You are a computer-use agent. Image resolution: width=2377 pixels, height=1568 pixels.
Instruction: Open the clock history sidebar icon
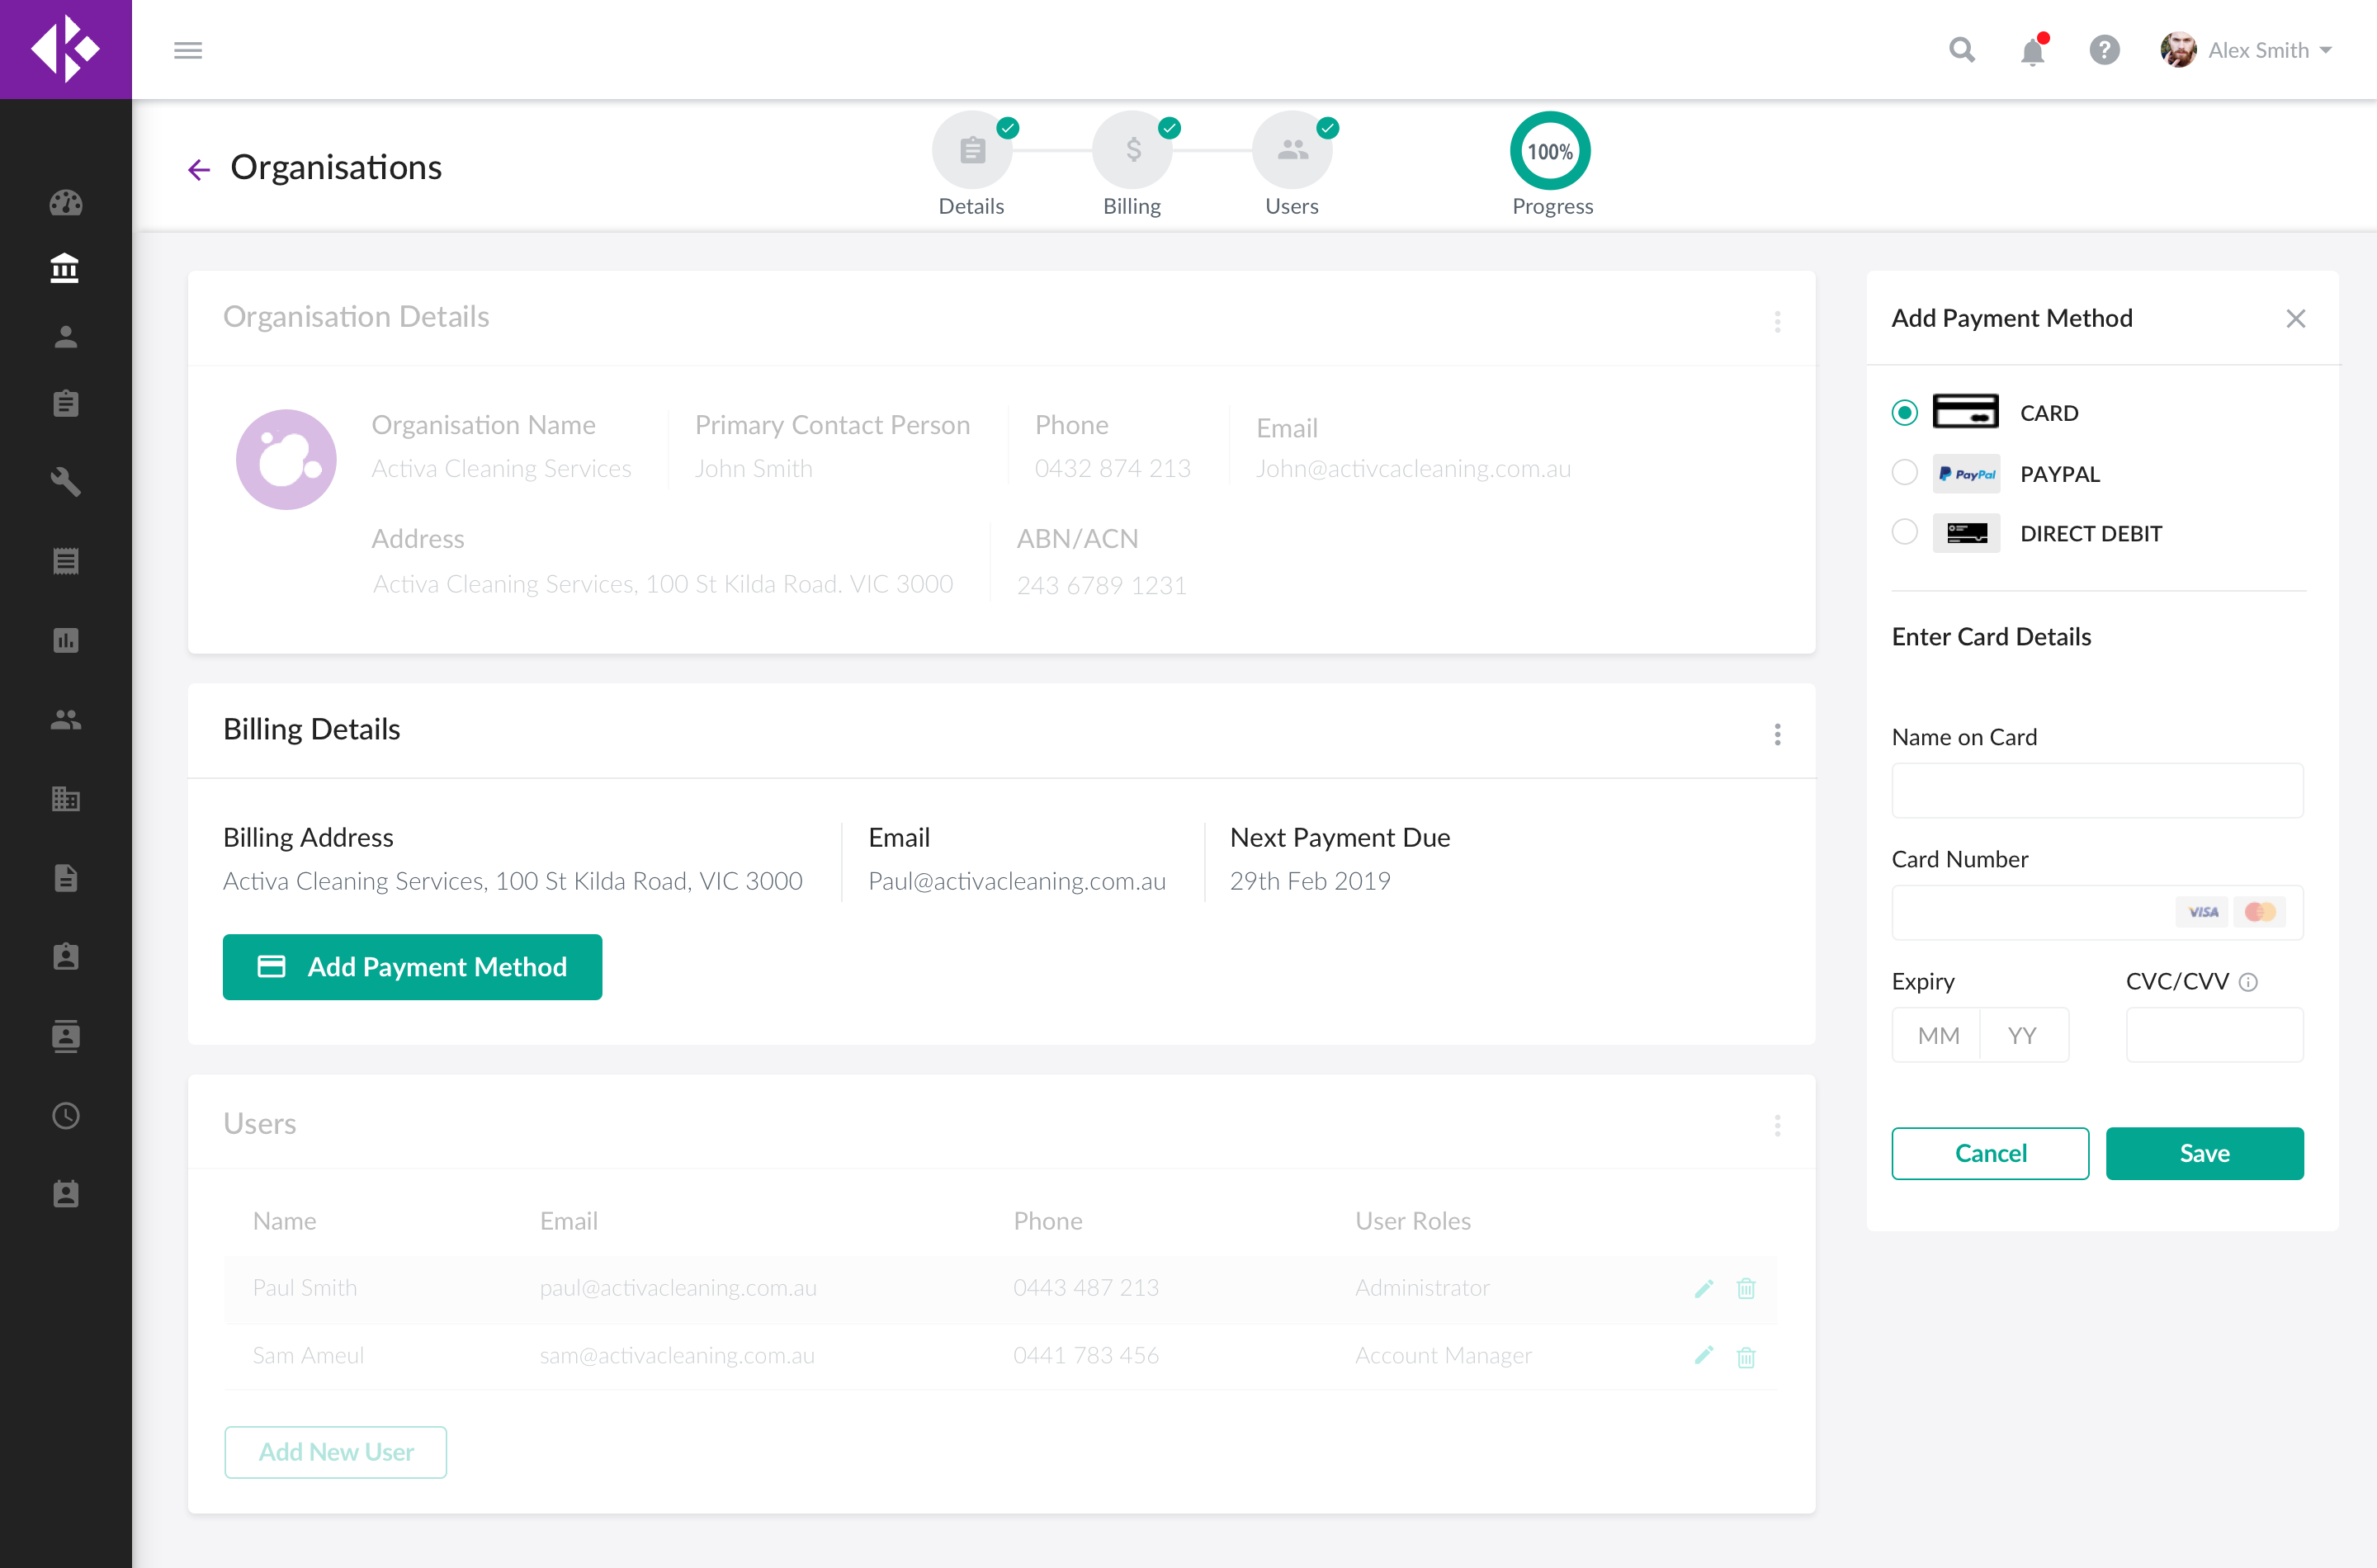point(66,1115)
